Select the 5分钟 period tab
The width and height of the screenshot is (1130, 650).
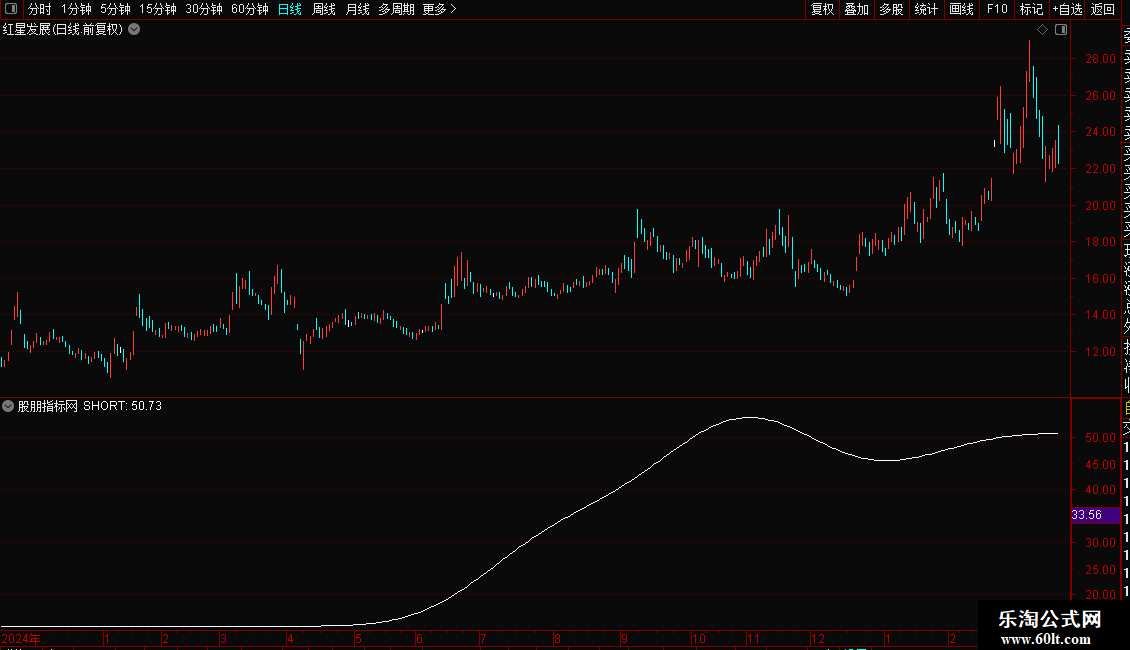point(115,9)
